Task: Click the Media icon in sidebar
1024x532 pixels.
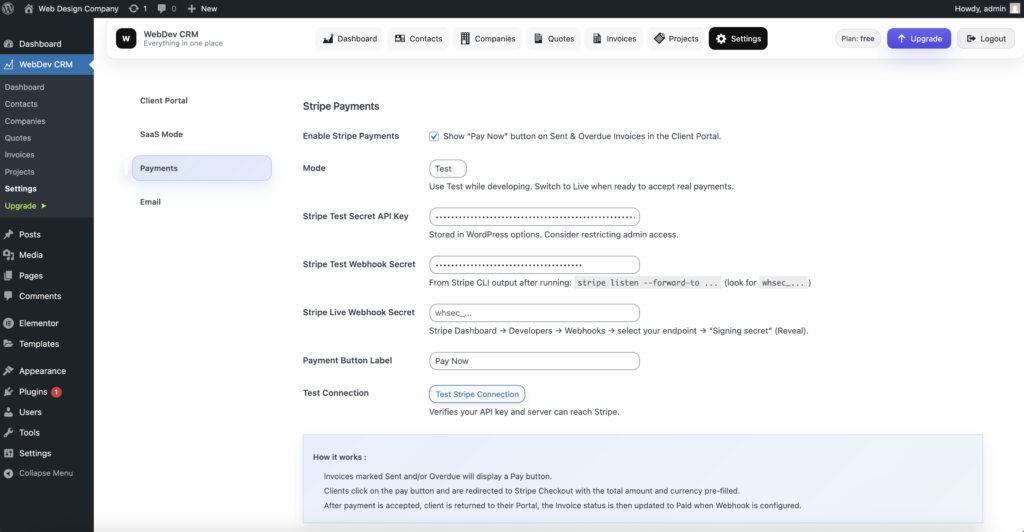Action: 8,255
